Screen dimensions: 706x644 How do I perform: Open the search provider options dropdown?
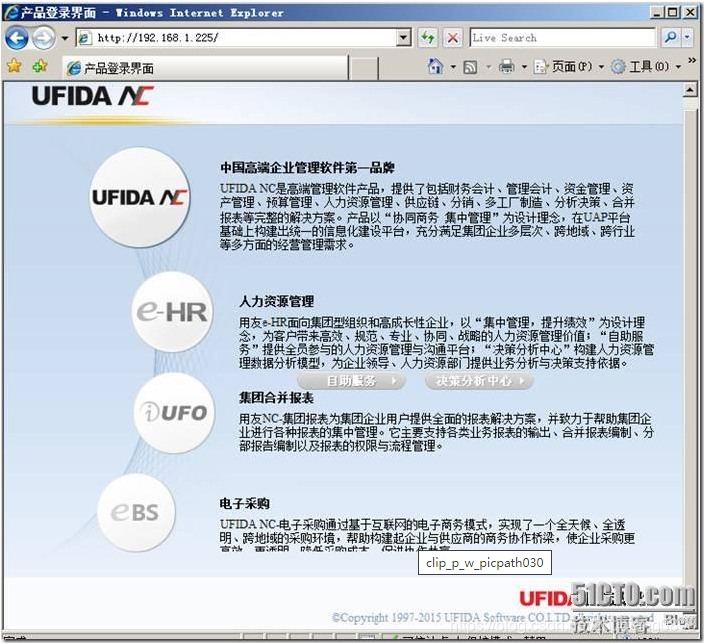(x=687, y=38)
